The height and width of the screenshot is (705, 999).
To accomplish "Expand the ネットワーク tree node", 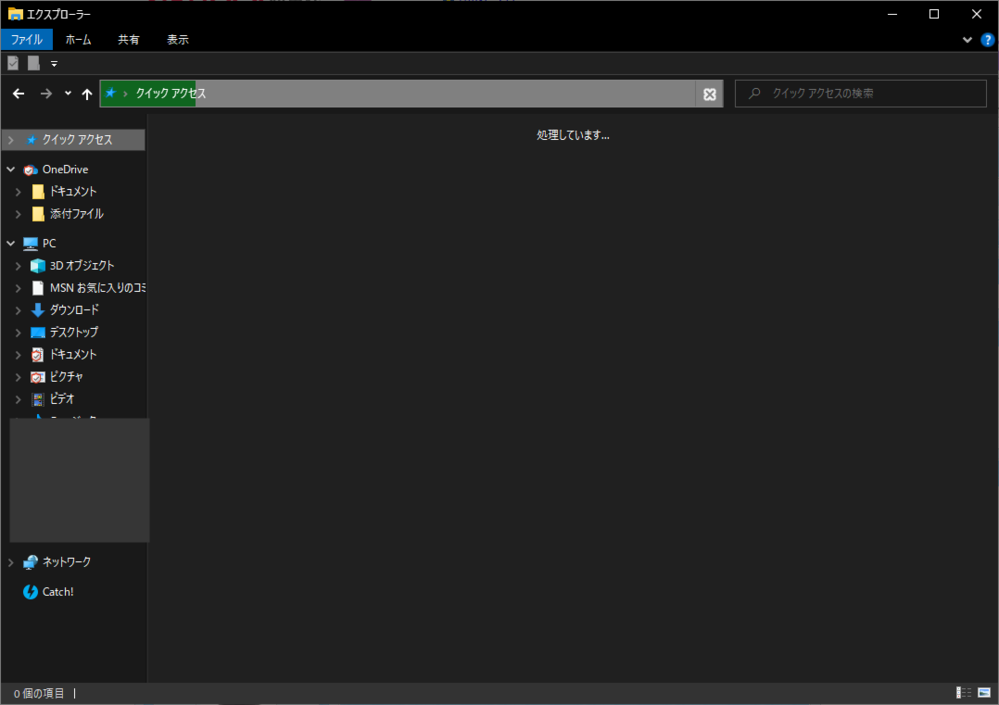I will click(x=11, y=562).
